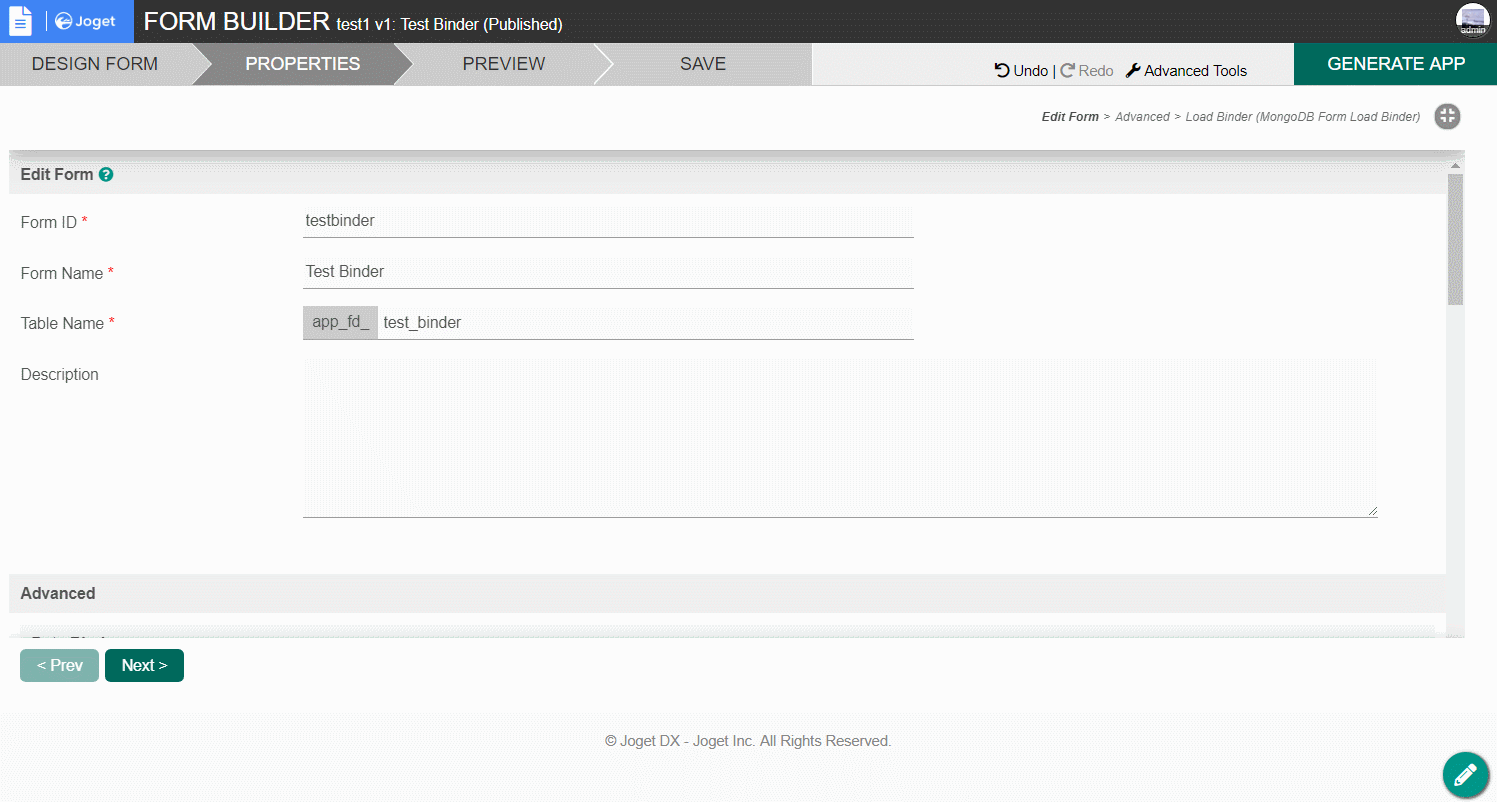Viewport: 1497px width, 802px height.
Task: Click the Generate App button
Action: pyautogui.click(x=1396, y=64)
